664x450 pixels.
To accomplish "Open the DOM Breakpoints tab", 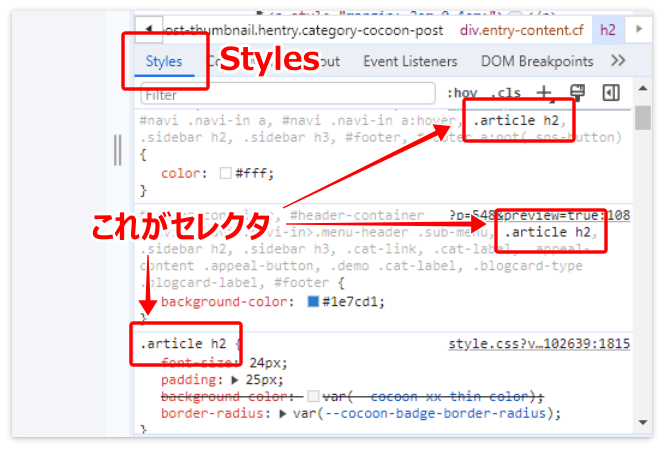I will click(x=537, y=61).
